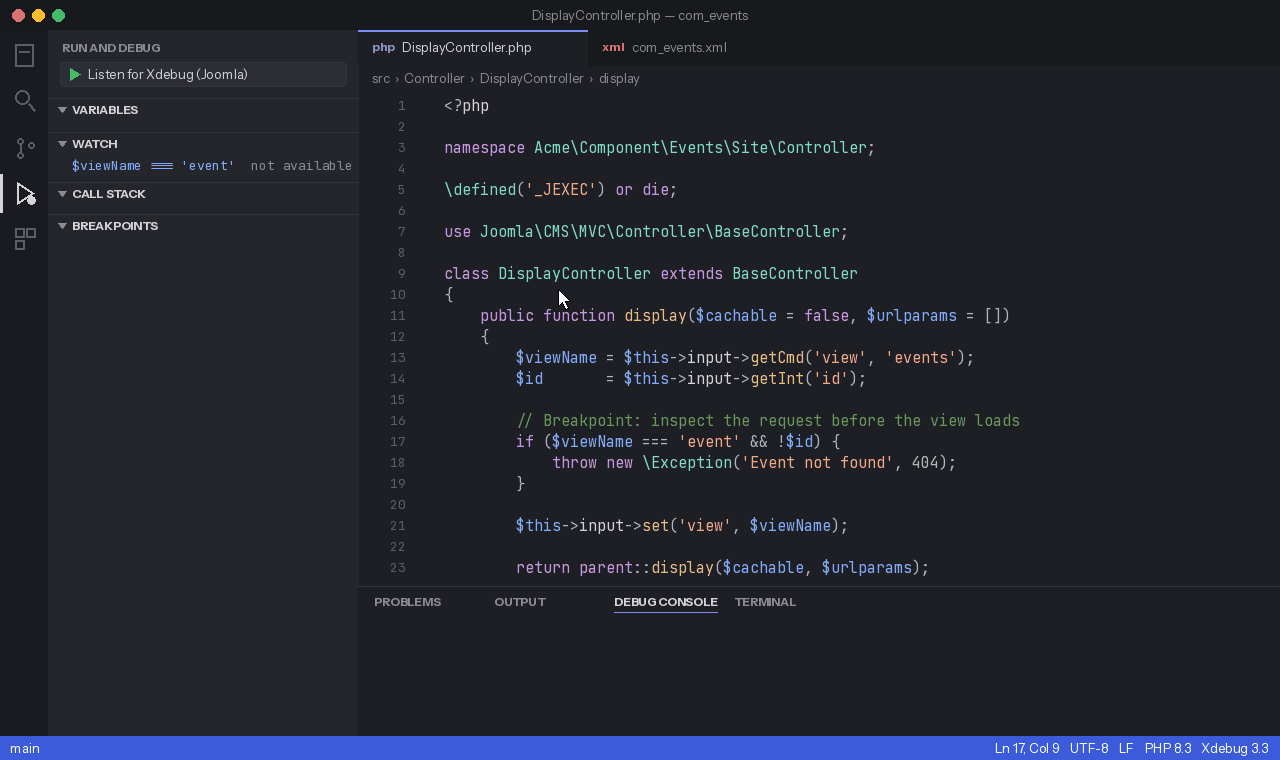Click '$urlparams' parameter on line 11

[x=911, y=315]
